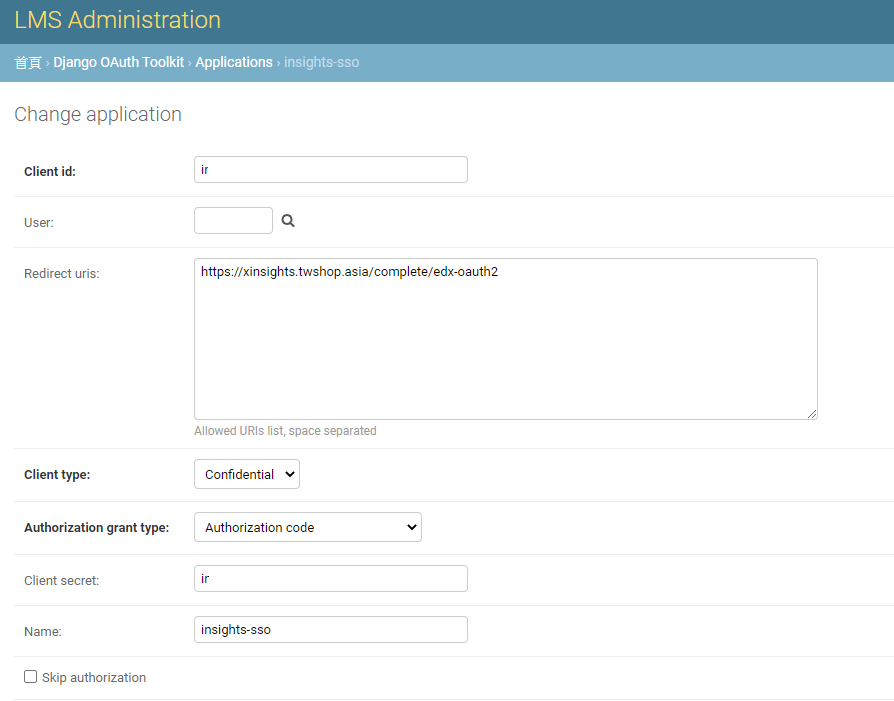Focus the Client secret input field
Viewport: 894px width, 701px height.
tap(331, 578)
